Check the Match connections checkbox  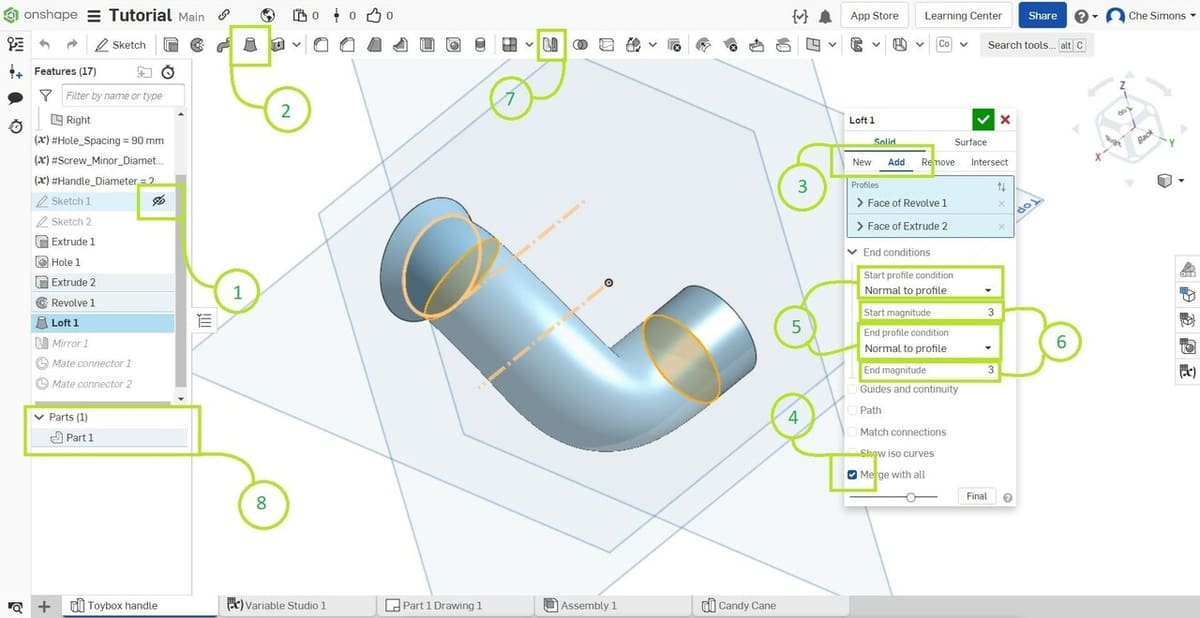[x=852, y=432]
